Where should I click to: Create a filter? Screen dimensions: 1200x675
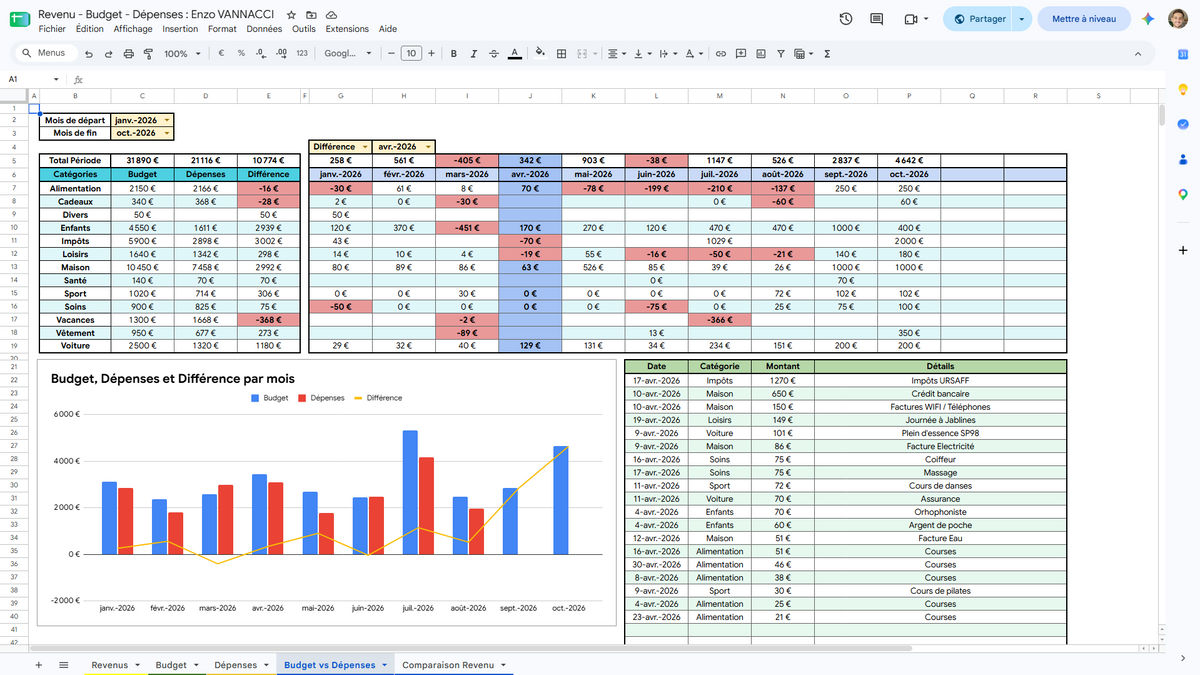click(780, 54)
